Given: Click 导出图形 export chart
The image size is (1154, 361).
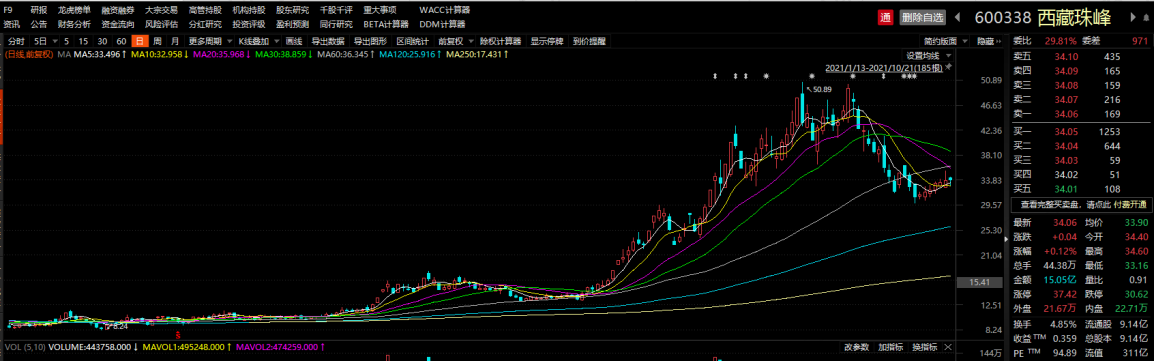Looking at the screenshot, I should pos(370,41).
